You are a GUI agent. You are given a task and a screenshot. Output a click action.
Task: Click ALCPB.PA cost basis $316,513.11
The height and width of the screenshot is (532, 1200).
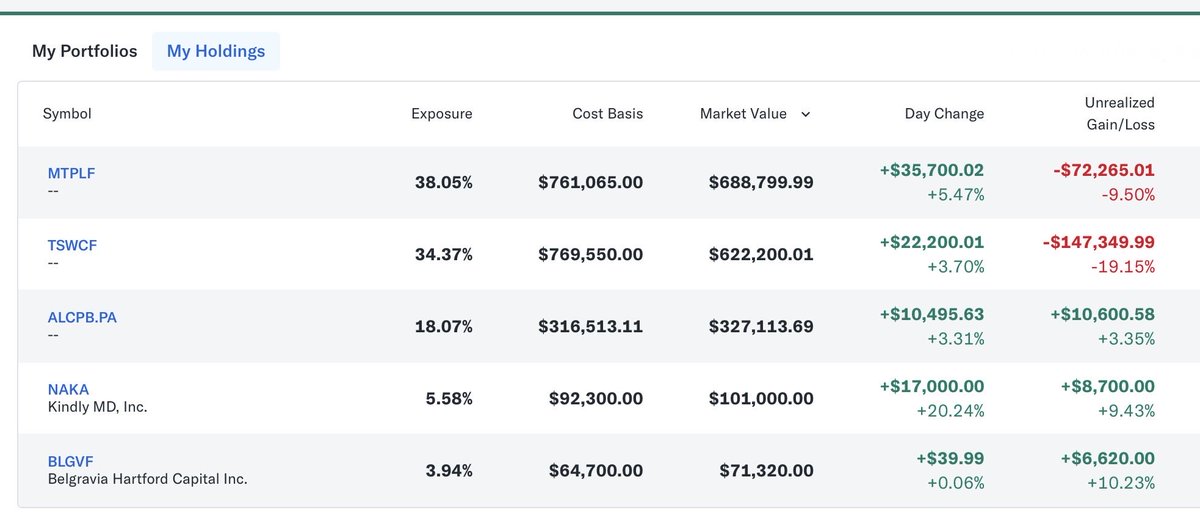point(590,327)
